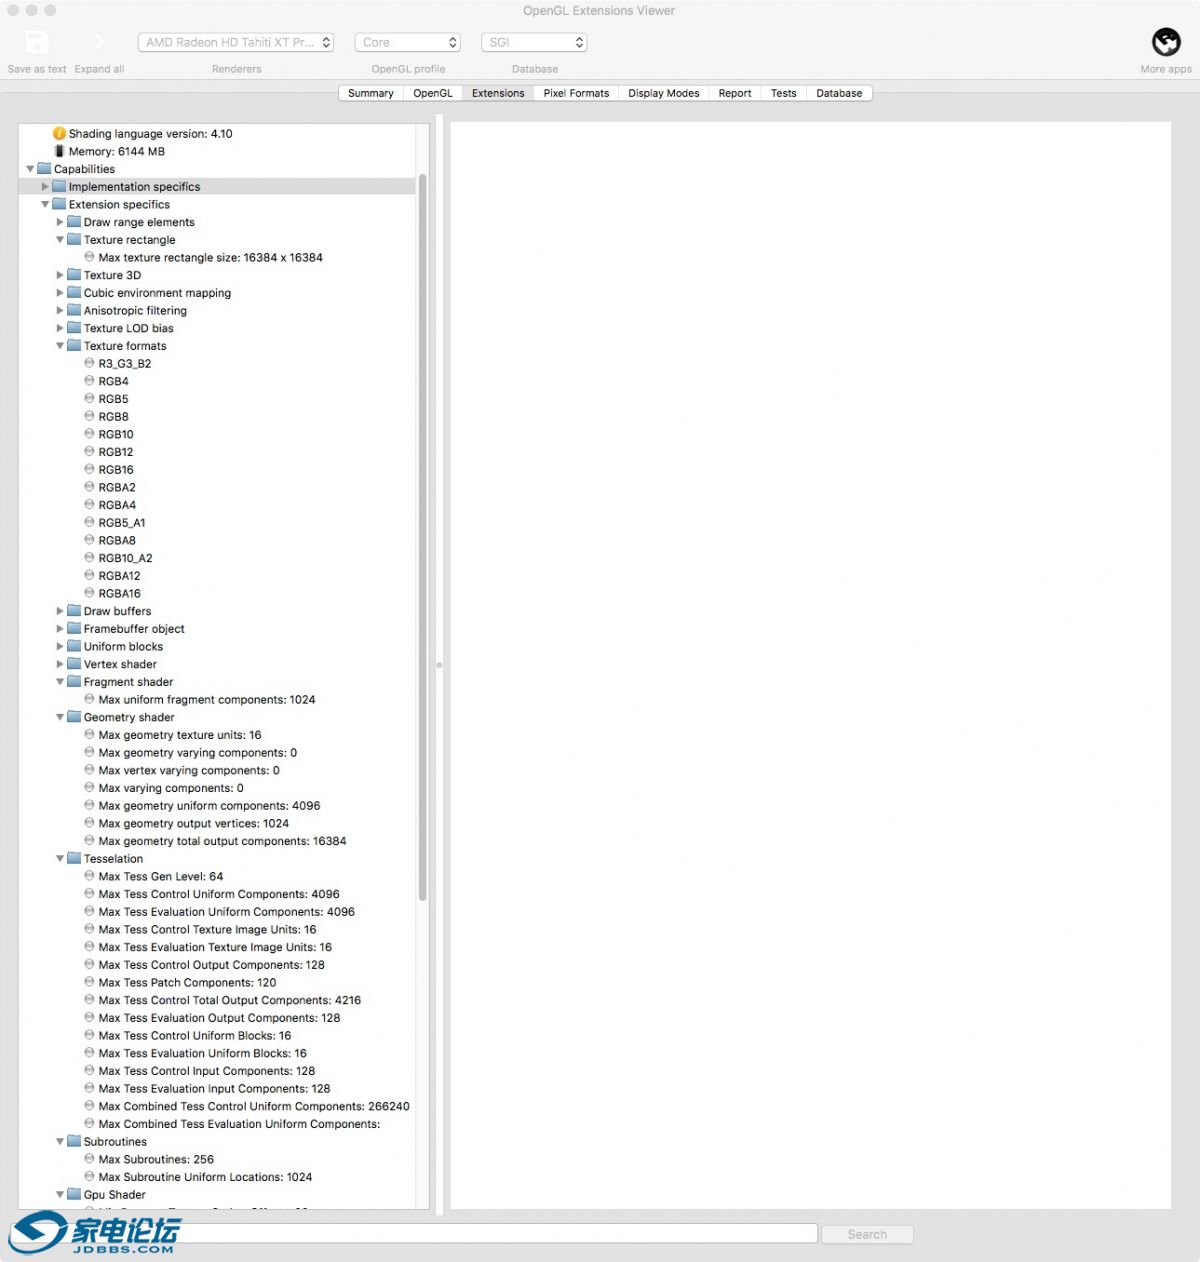Viewport: 1200px width, 1262px height.
Task: Expand the Implementation specifics node
Action: pos(45,187)
